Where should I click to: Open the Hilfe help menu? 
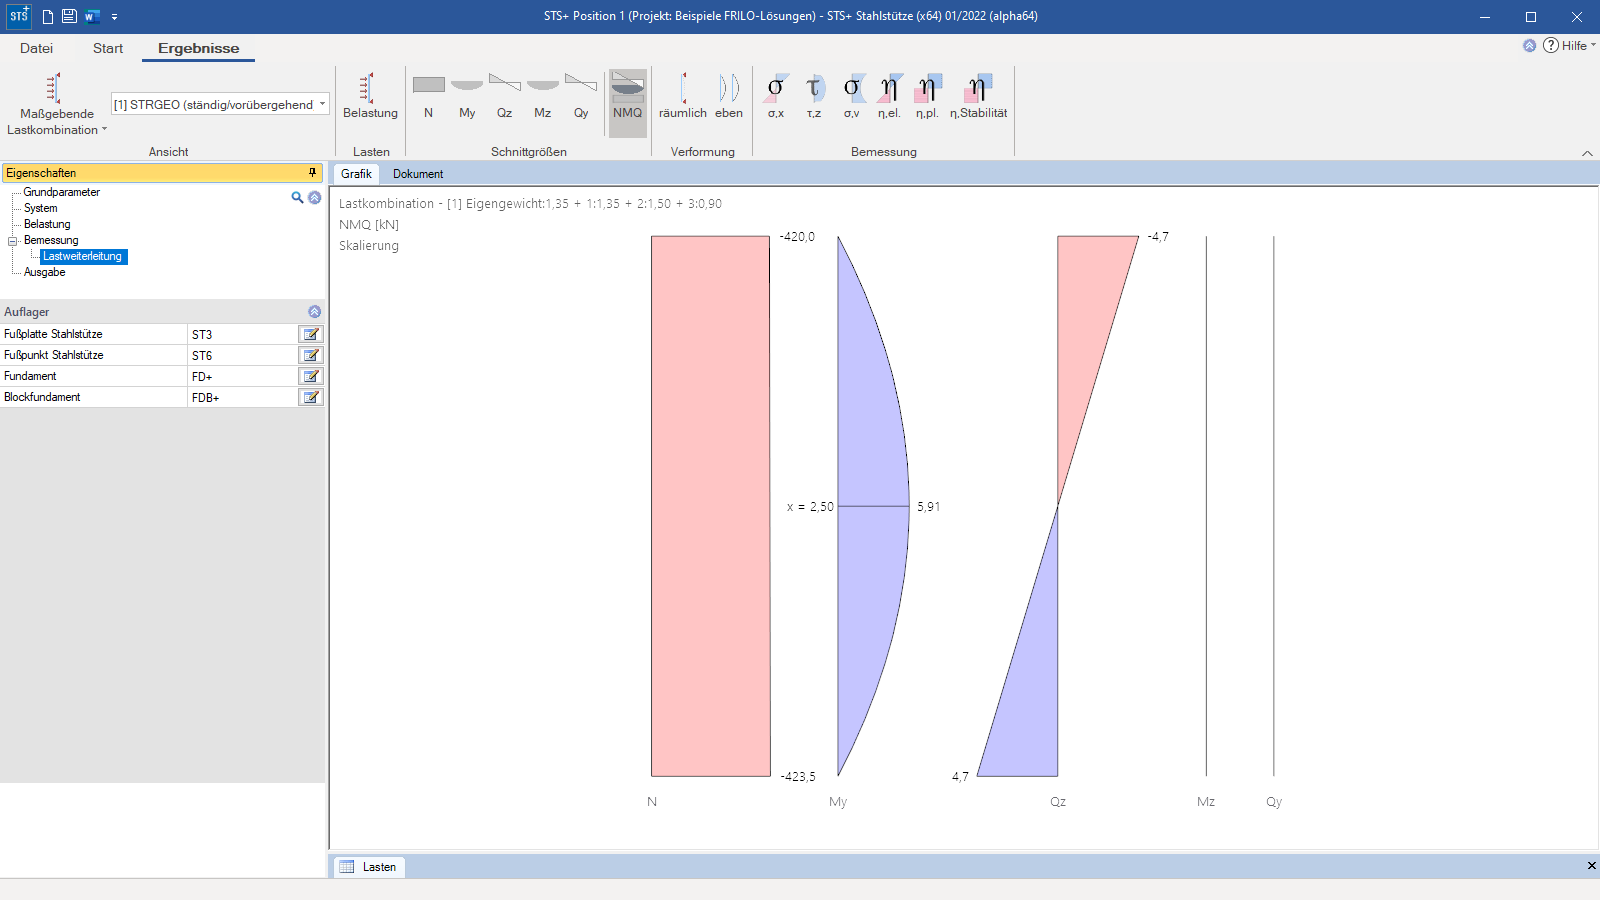coord(1570,45)
